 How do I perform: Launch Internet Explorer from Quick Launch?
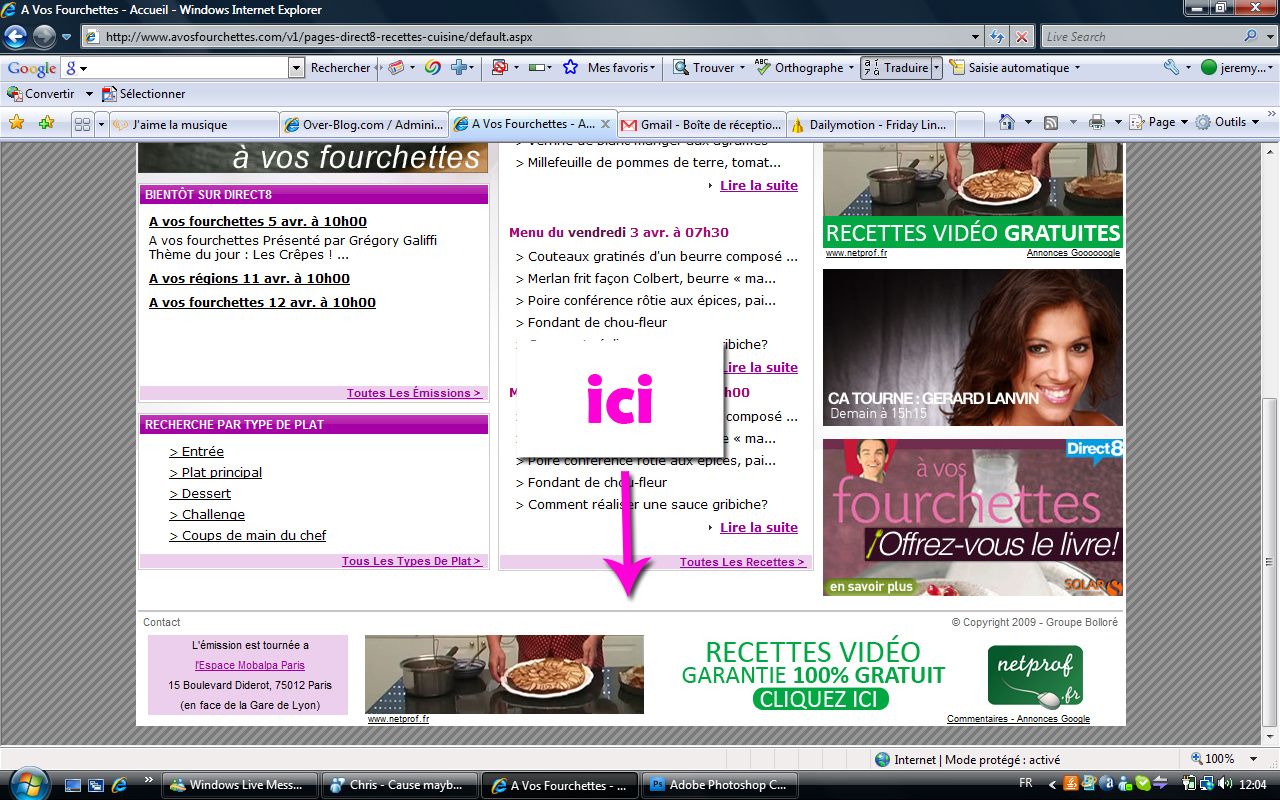point(119,785)
